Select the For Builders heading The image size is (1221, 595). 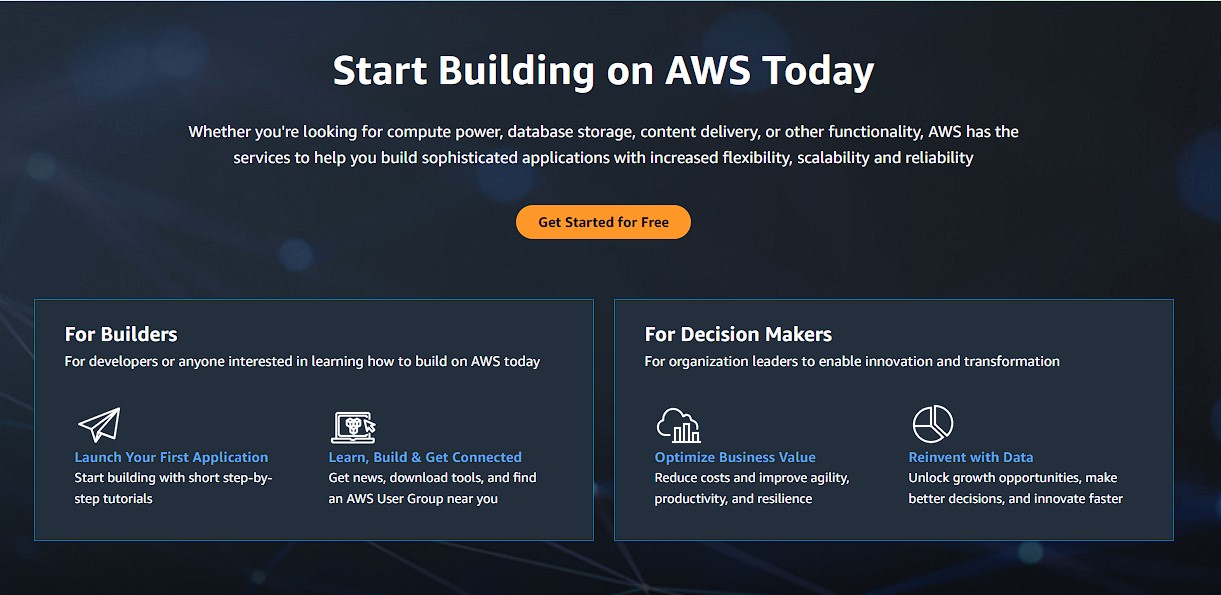tap(121, 334)
